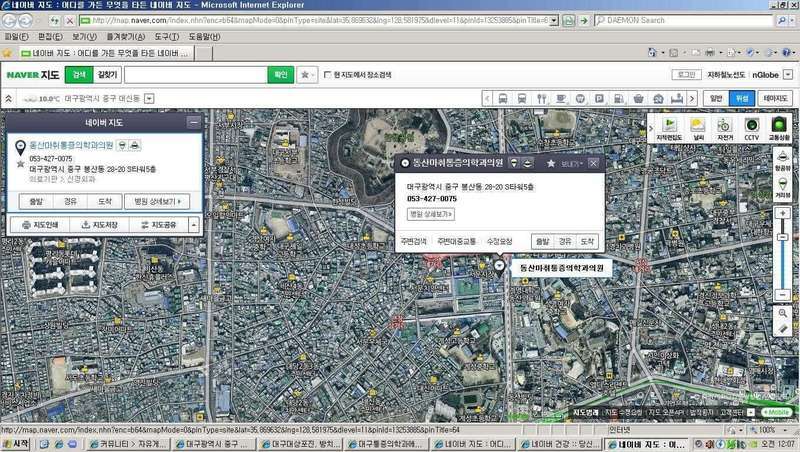Screen dimensions: 800x452
Task: Open the 보내기 send dropdown in popup
Action: point(572,164)
